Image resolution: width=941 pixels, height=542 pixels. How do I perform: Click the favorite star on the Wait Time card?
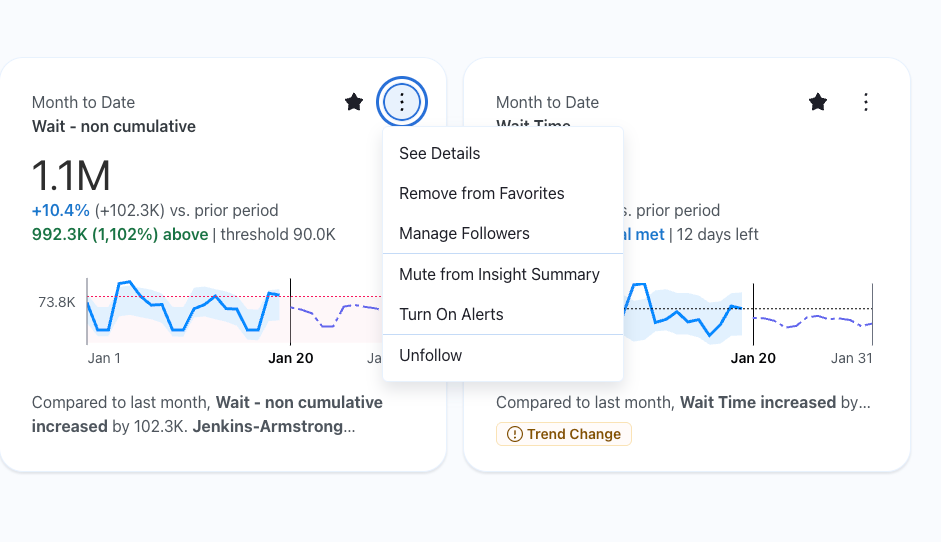[x=818, y=102]
